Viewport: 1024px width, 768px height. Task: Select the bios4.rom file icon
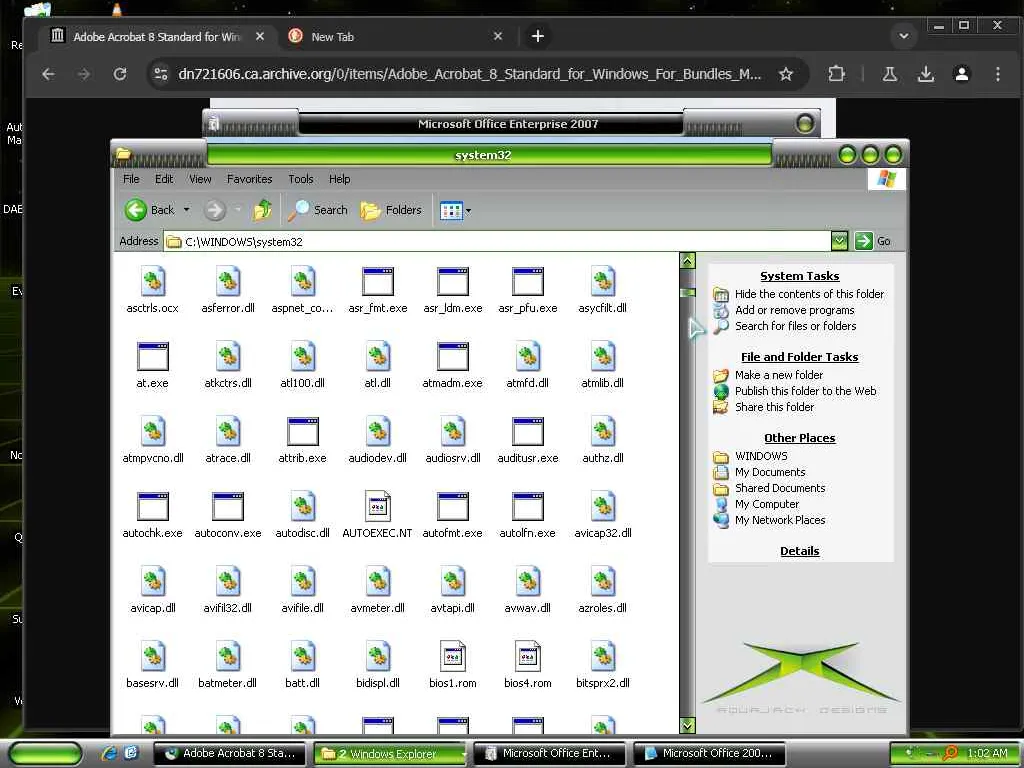(x=528, y=656)
